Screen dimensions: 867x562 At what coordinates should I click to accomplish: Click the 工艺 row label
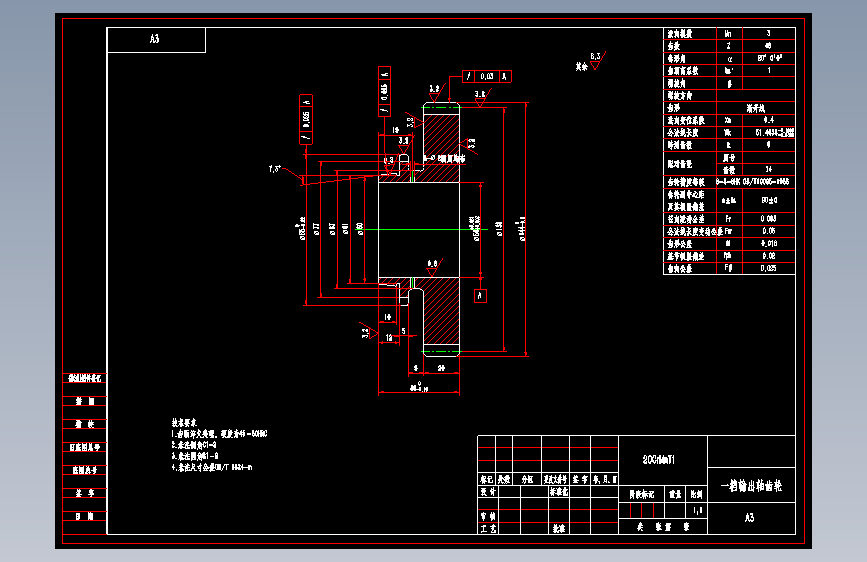(488, 529)
